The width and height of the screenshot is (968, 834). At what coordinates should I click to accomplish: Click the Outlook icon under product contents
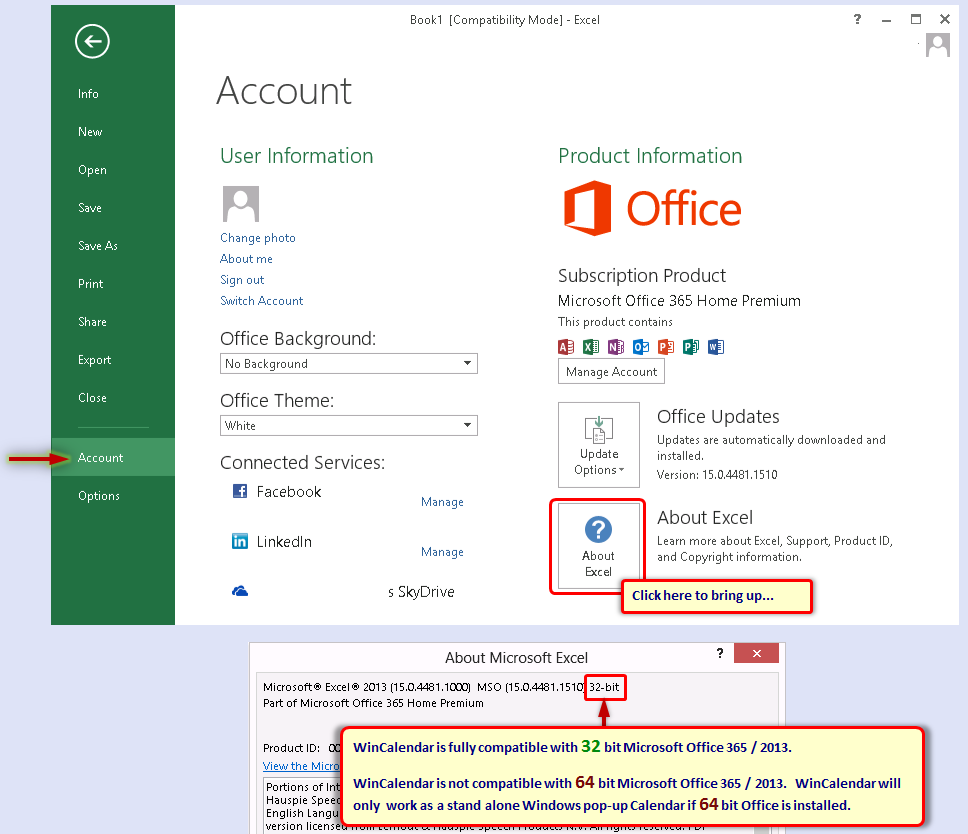tap(641, 347)
